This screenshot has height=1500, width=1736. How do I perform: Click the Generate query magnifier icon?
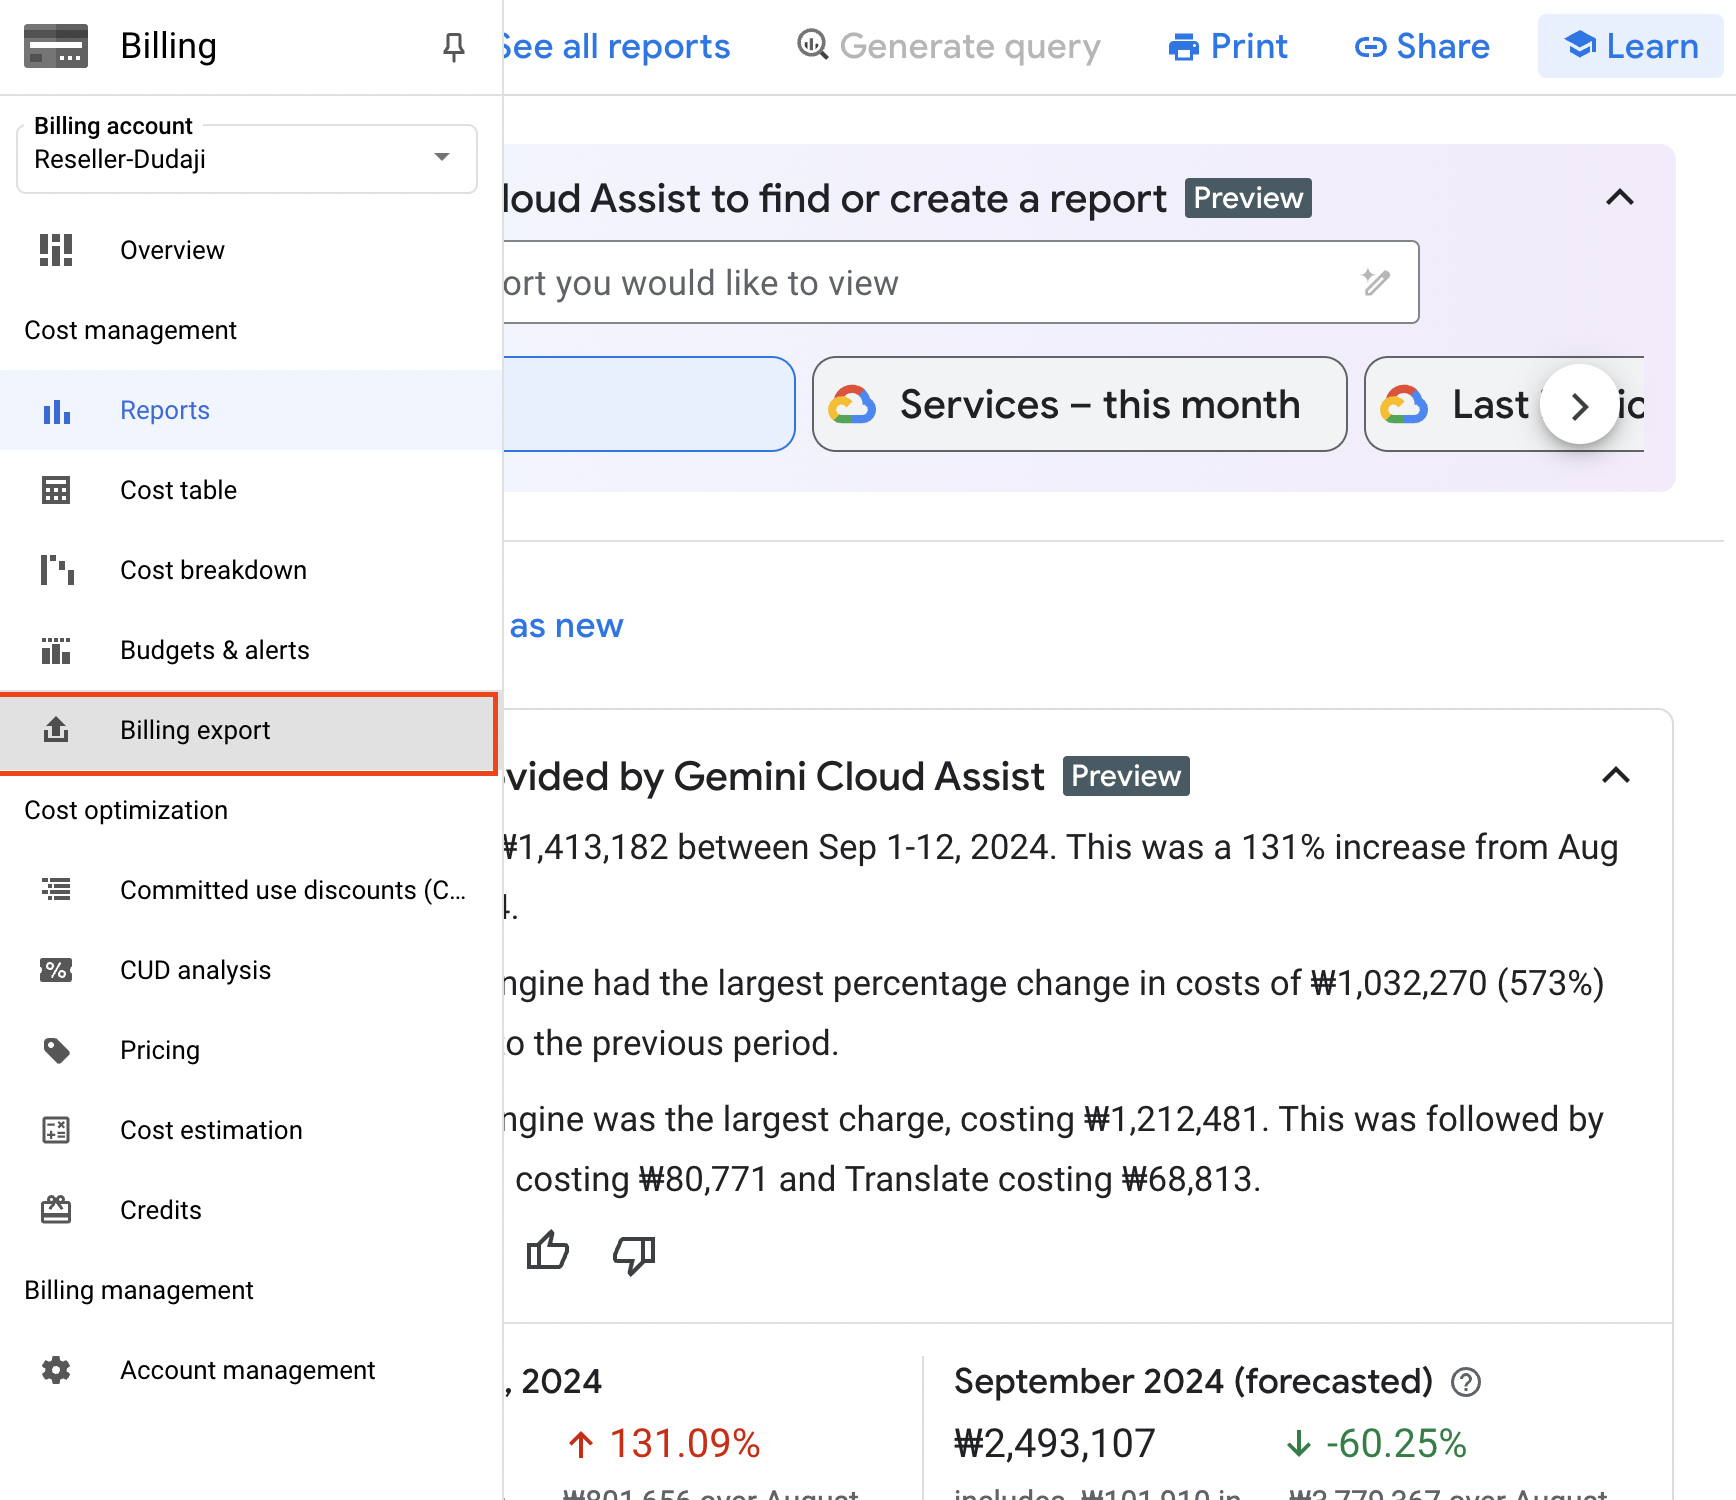812,45
